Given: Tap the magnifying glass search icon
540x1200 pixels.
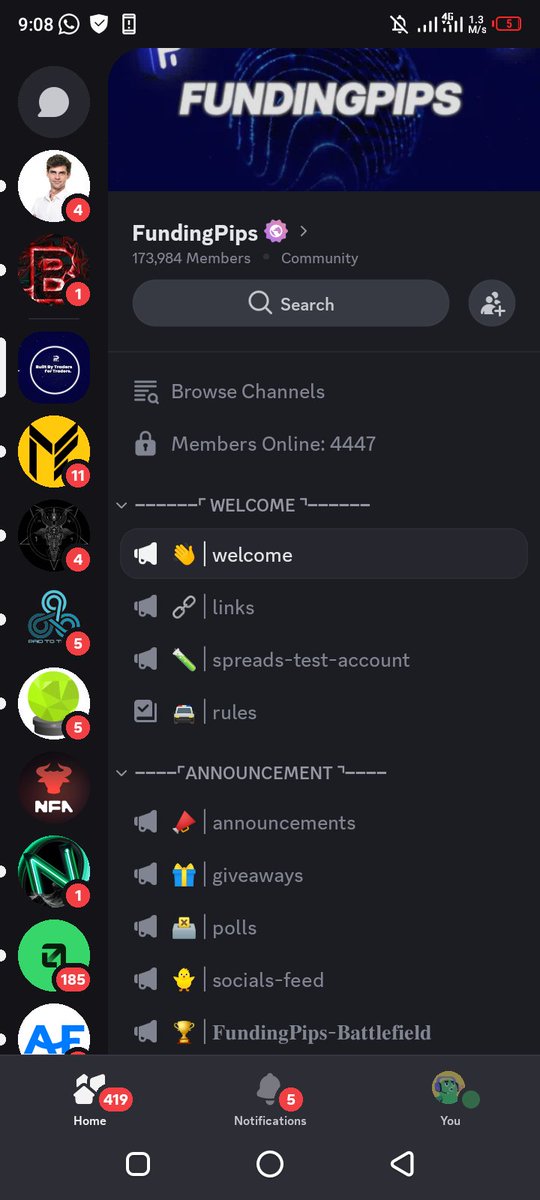Looking at the screenshot, I should [x=260, y=303].
